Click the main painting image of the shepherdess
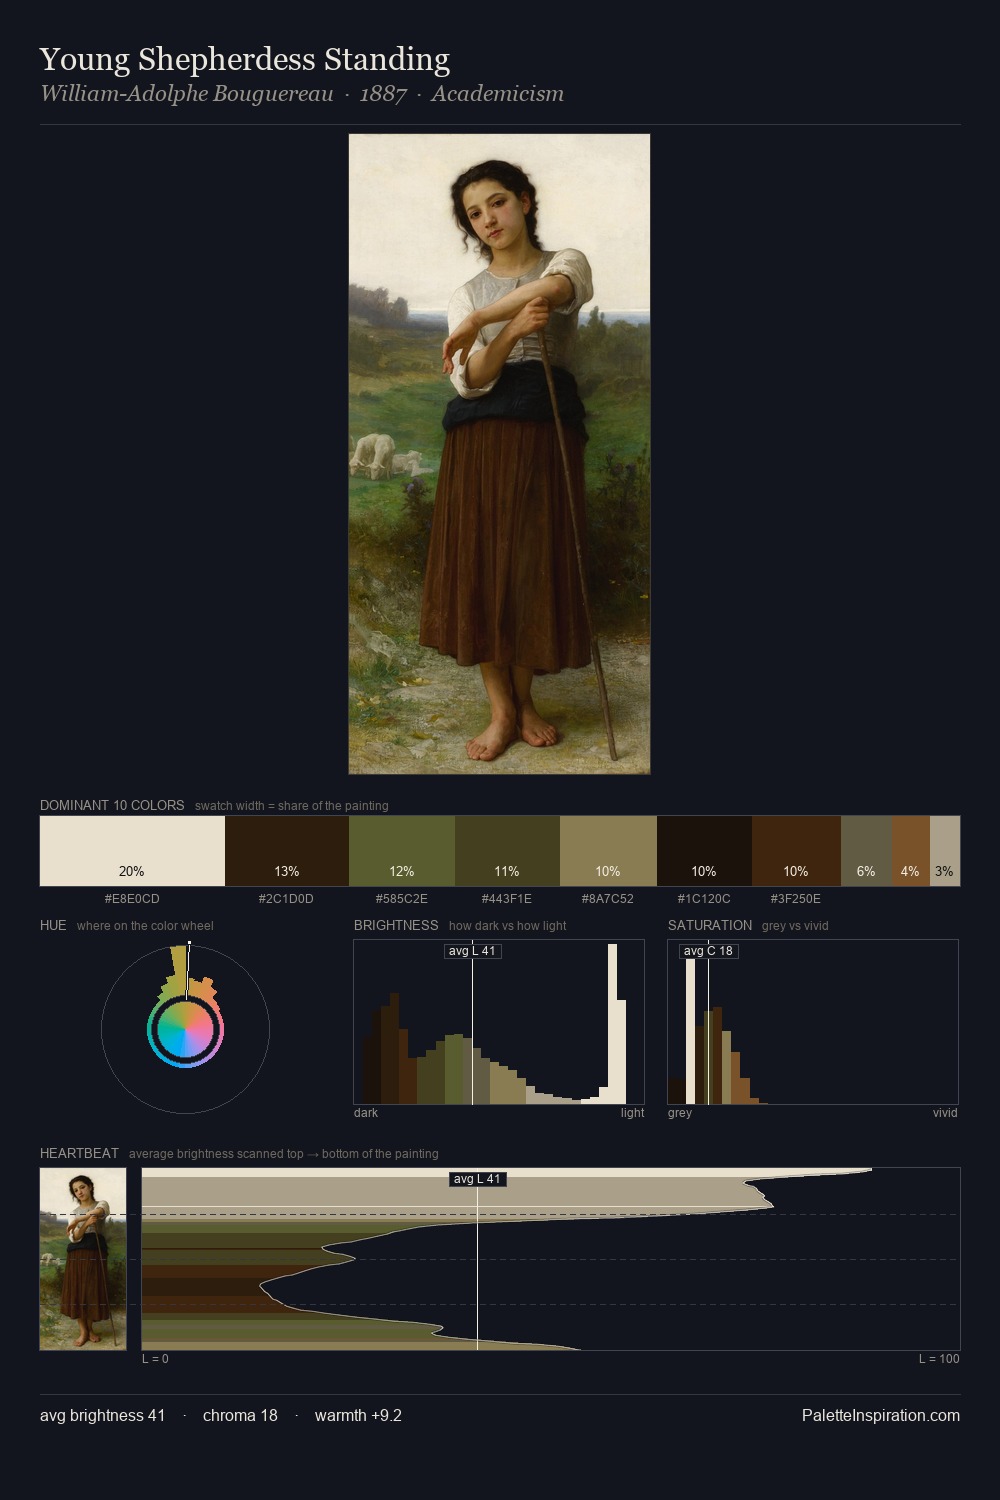 coord(499,454)
